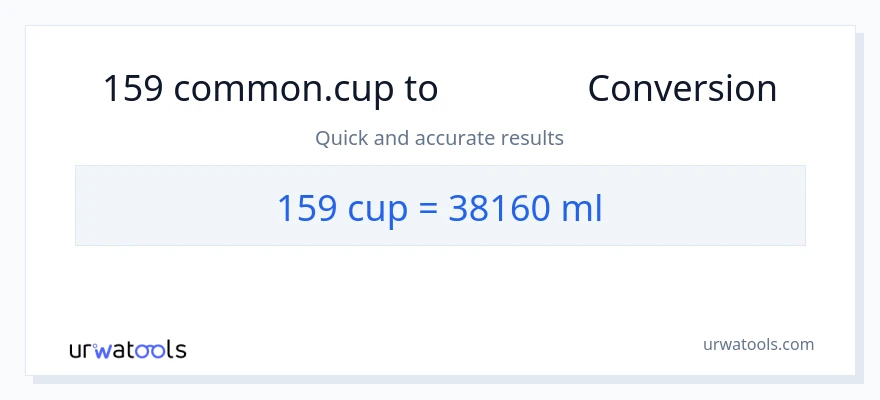
Task: Click the '38160 ml' result value
Action: pyautogui.click(x=526, y=207)
